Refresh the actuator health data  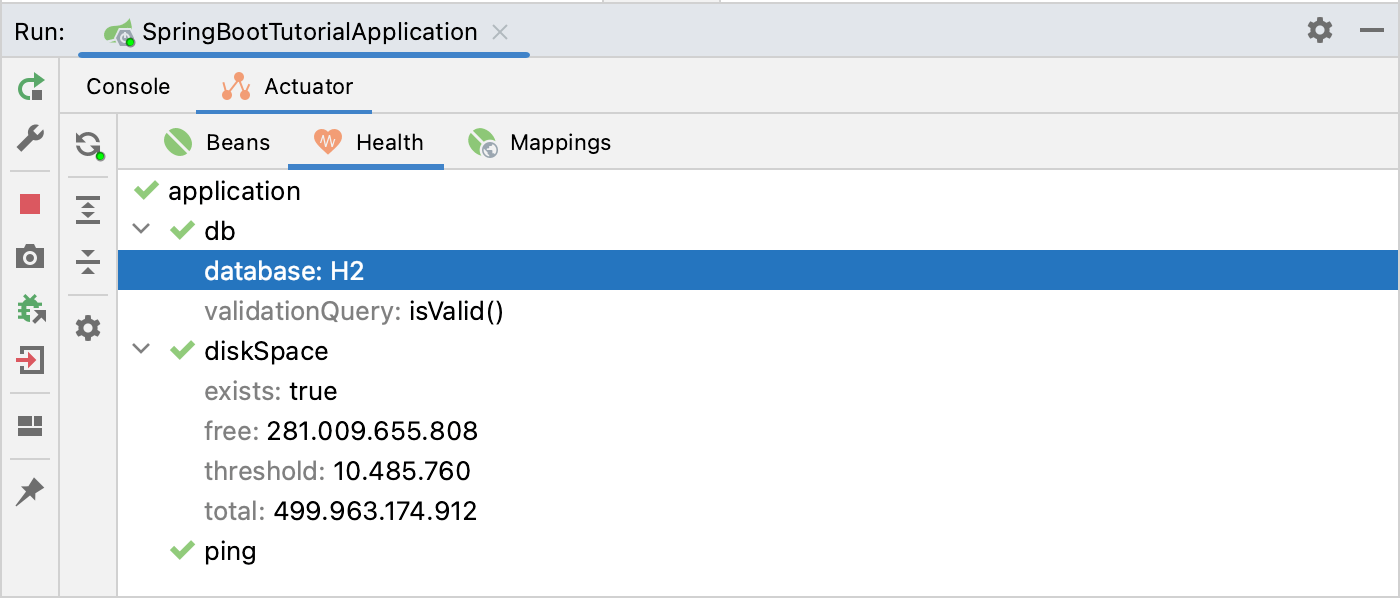(88, 143)
